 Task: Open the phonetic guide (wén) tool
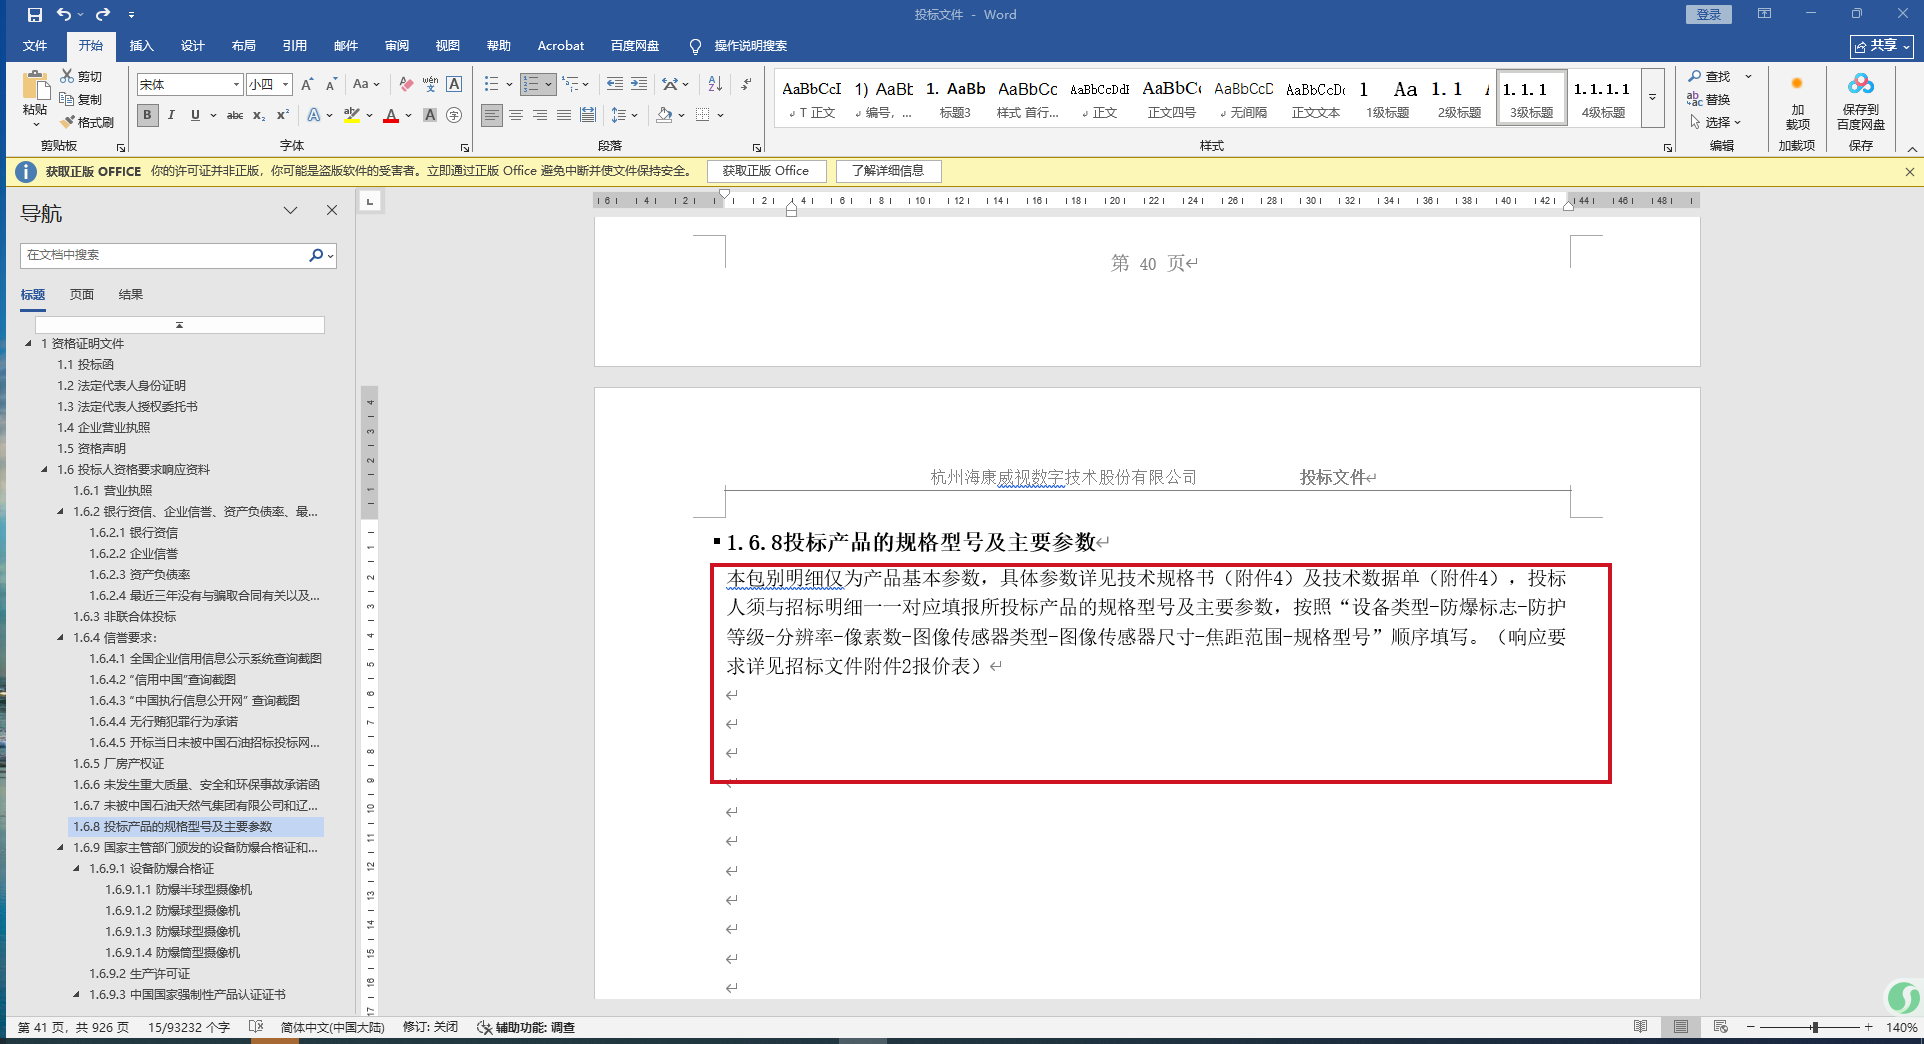point(430,84)
